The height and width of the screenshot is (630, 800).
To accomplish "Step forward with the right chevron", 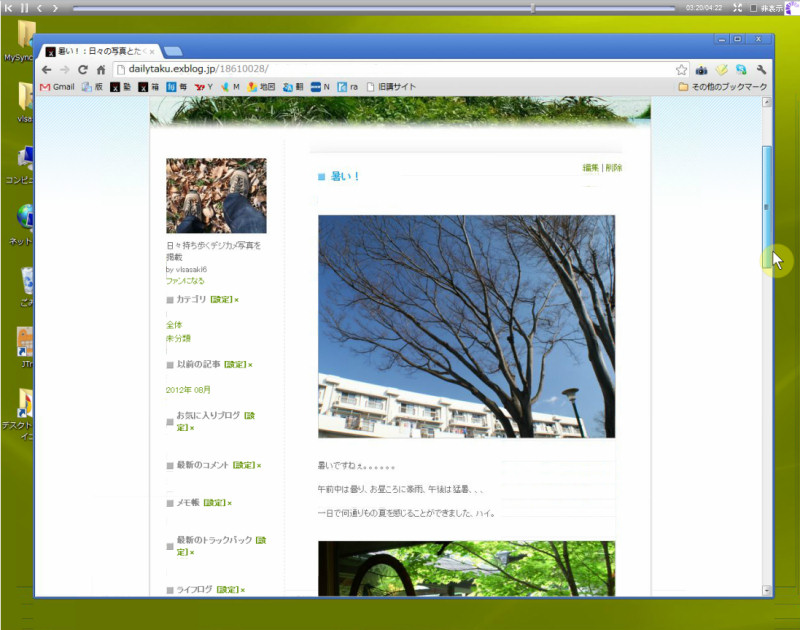I will (x=55, y=8).
